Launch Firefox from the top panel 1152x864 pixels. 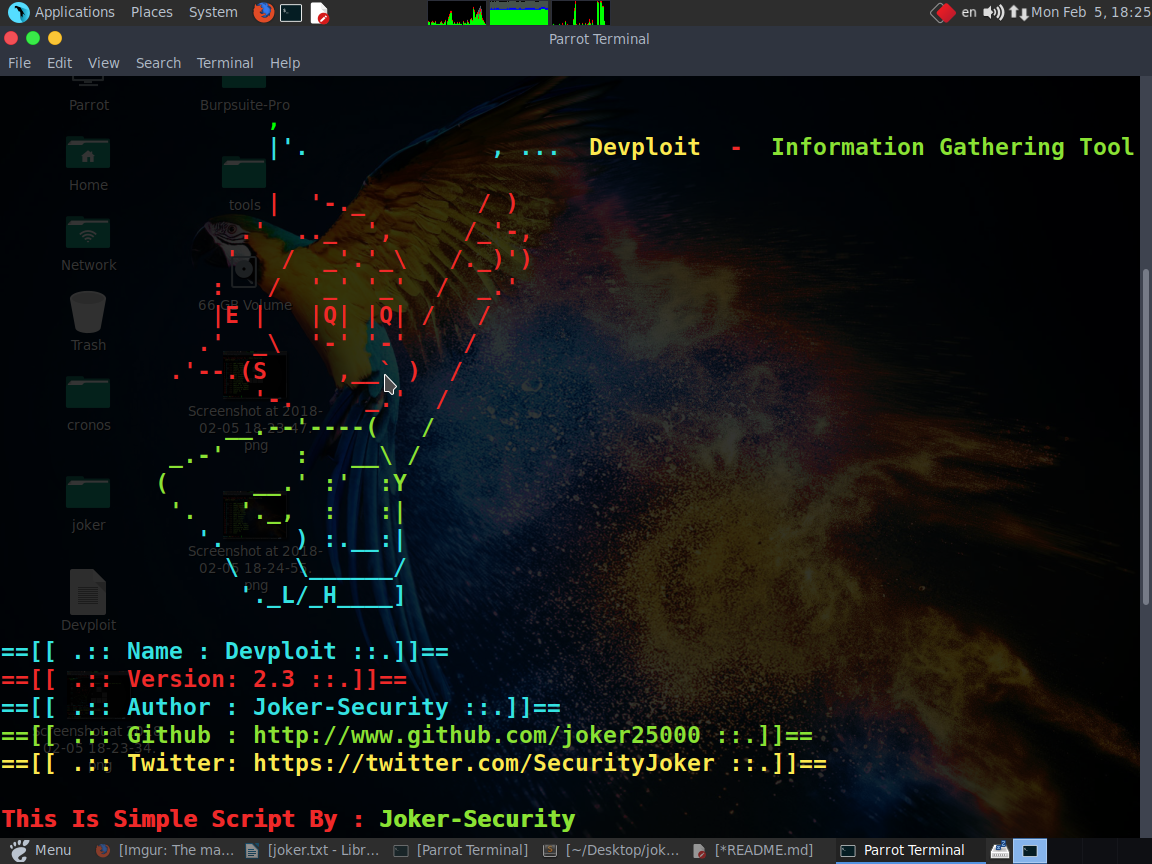point(264,12)
